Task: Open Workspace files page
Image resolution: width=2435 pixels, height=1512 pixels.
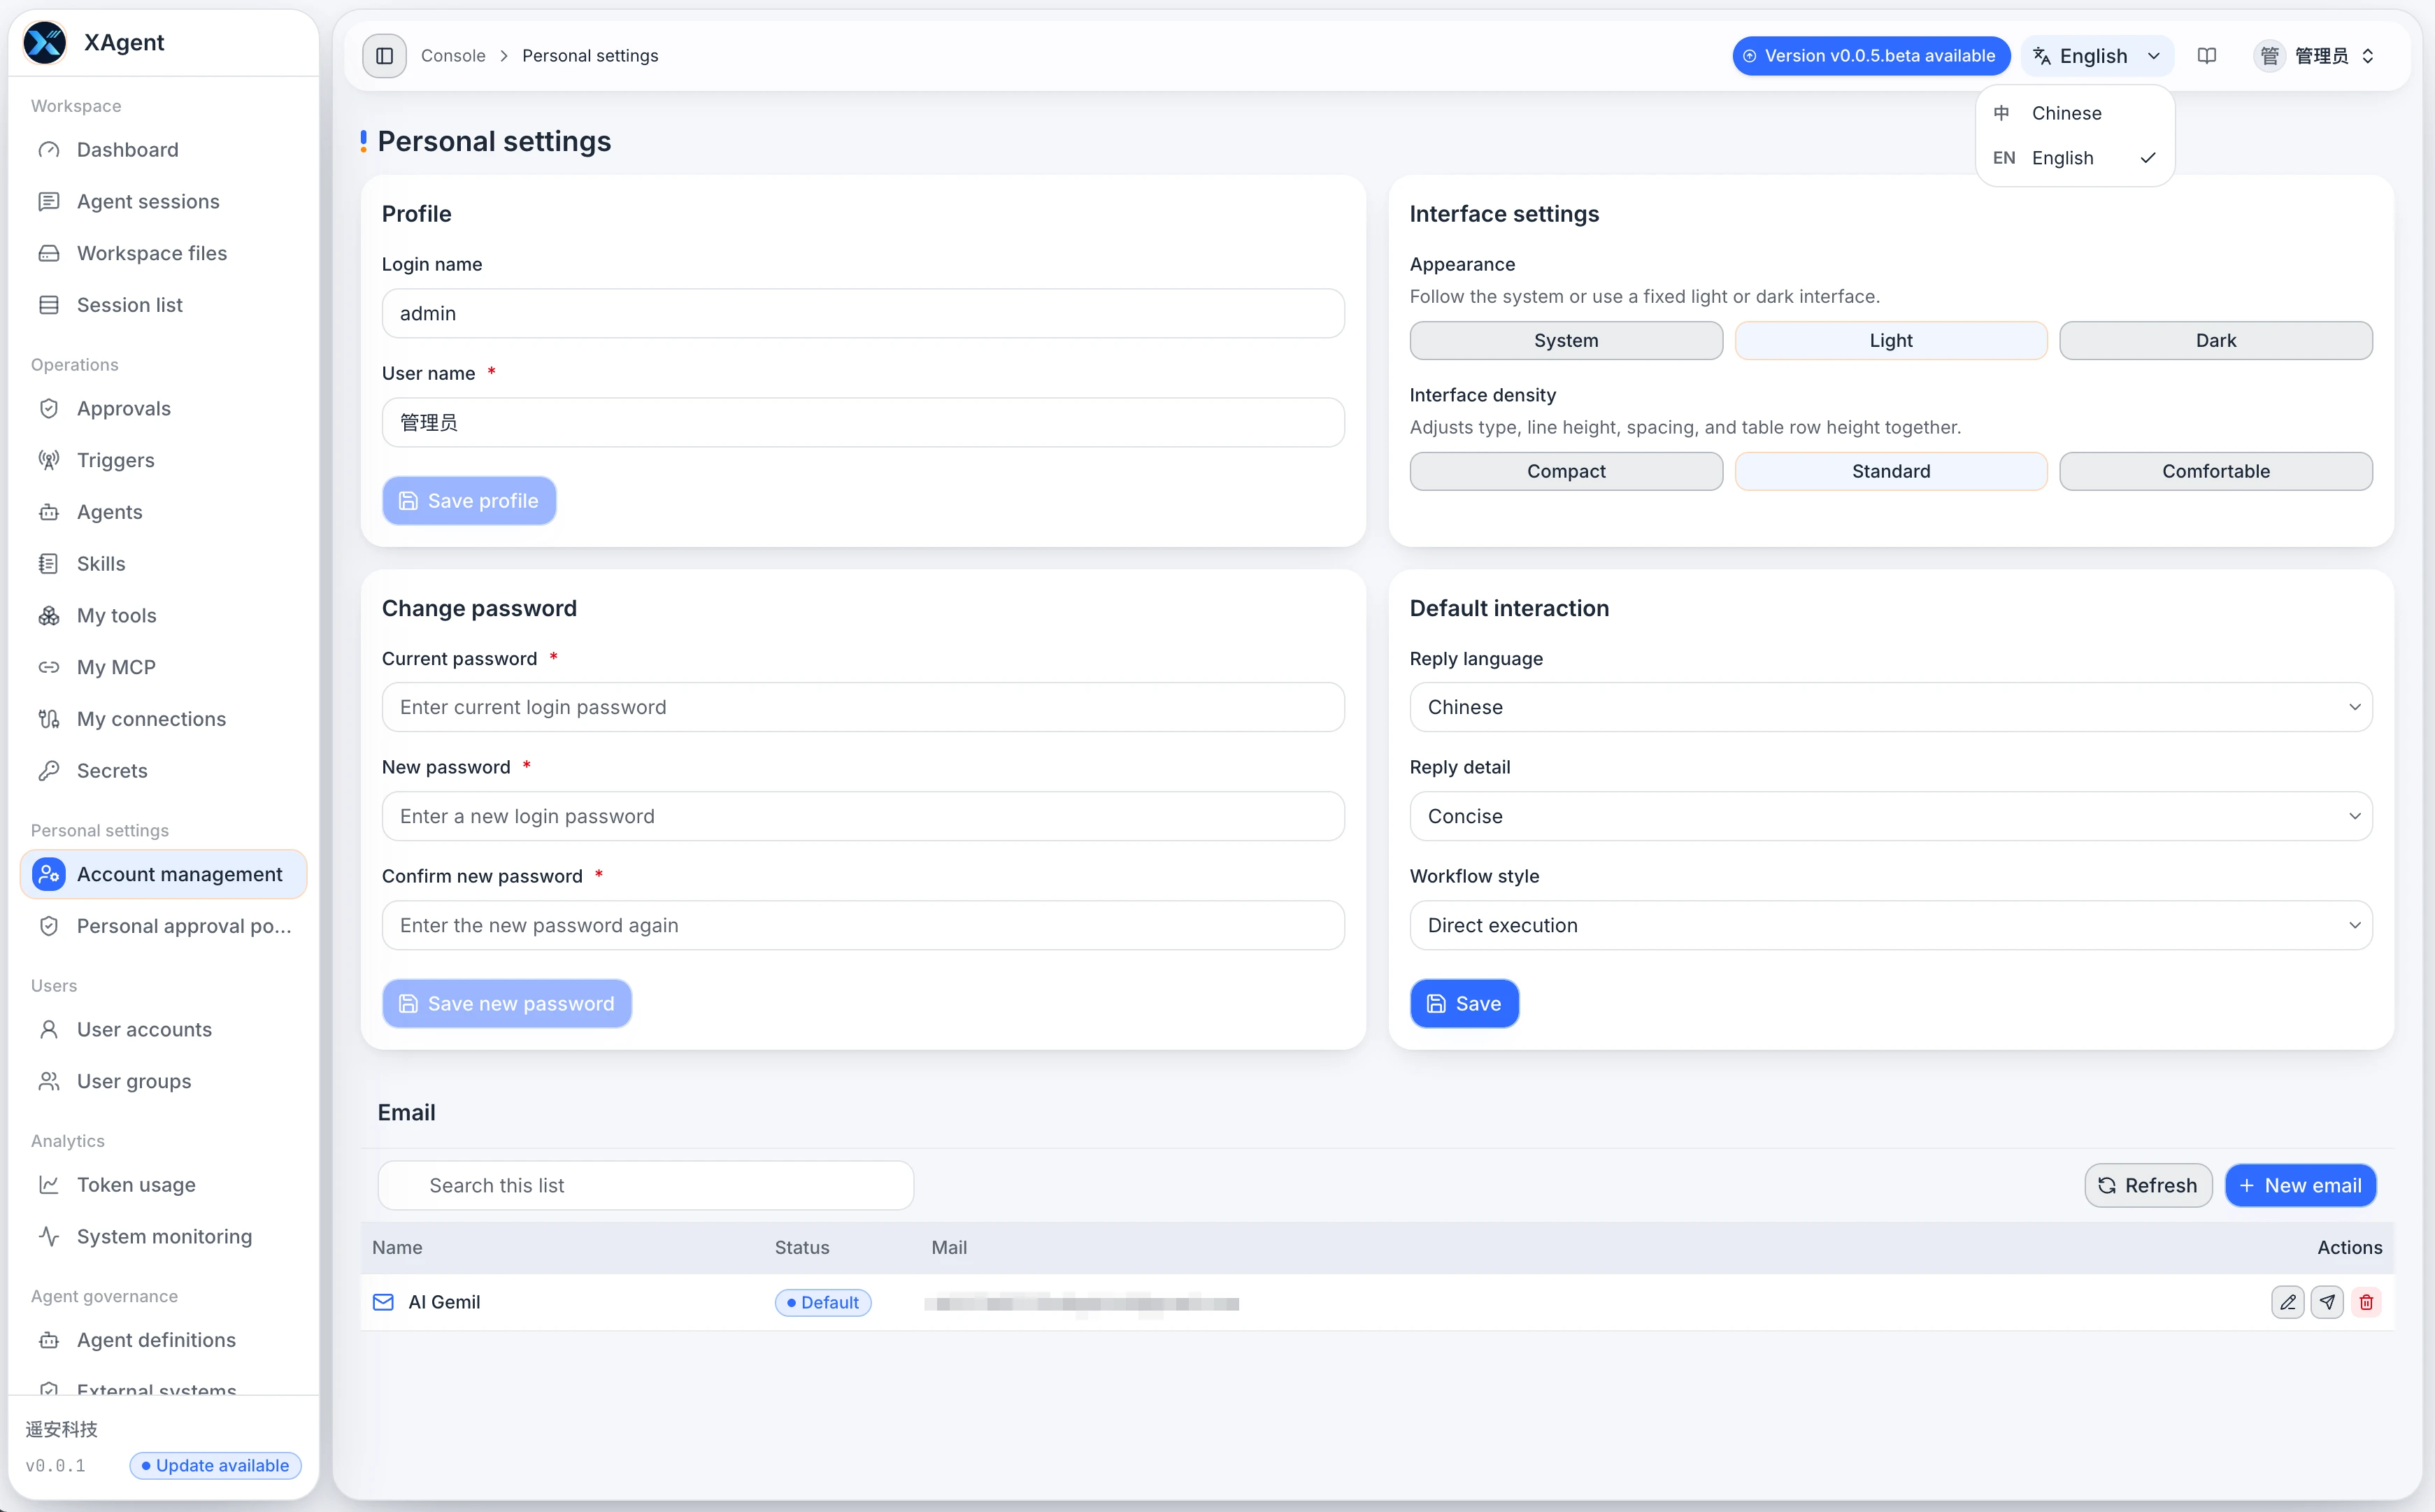Action: [x=163, y=253]
